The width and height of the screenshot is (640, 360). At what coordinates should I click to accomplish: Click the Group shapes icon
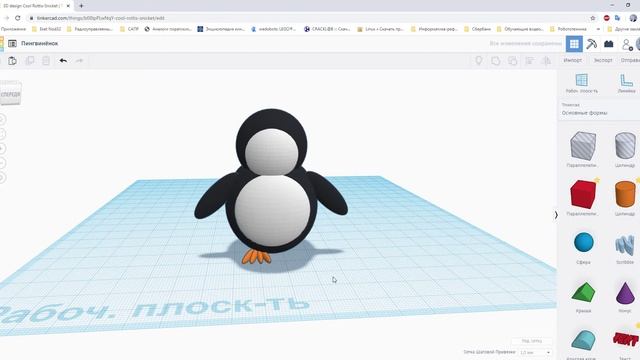pos(496,61)
